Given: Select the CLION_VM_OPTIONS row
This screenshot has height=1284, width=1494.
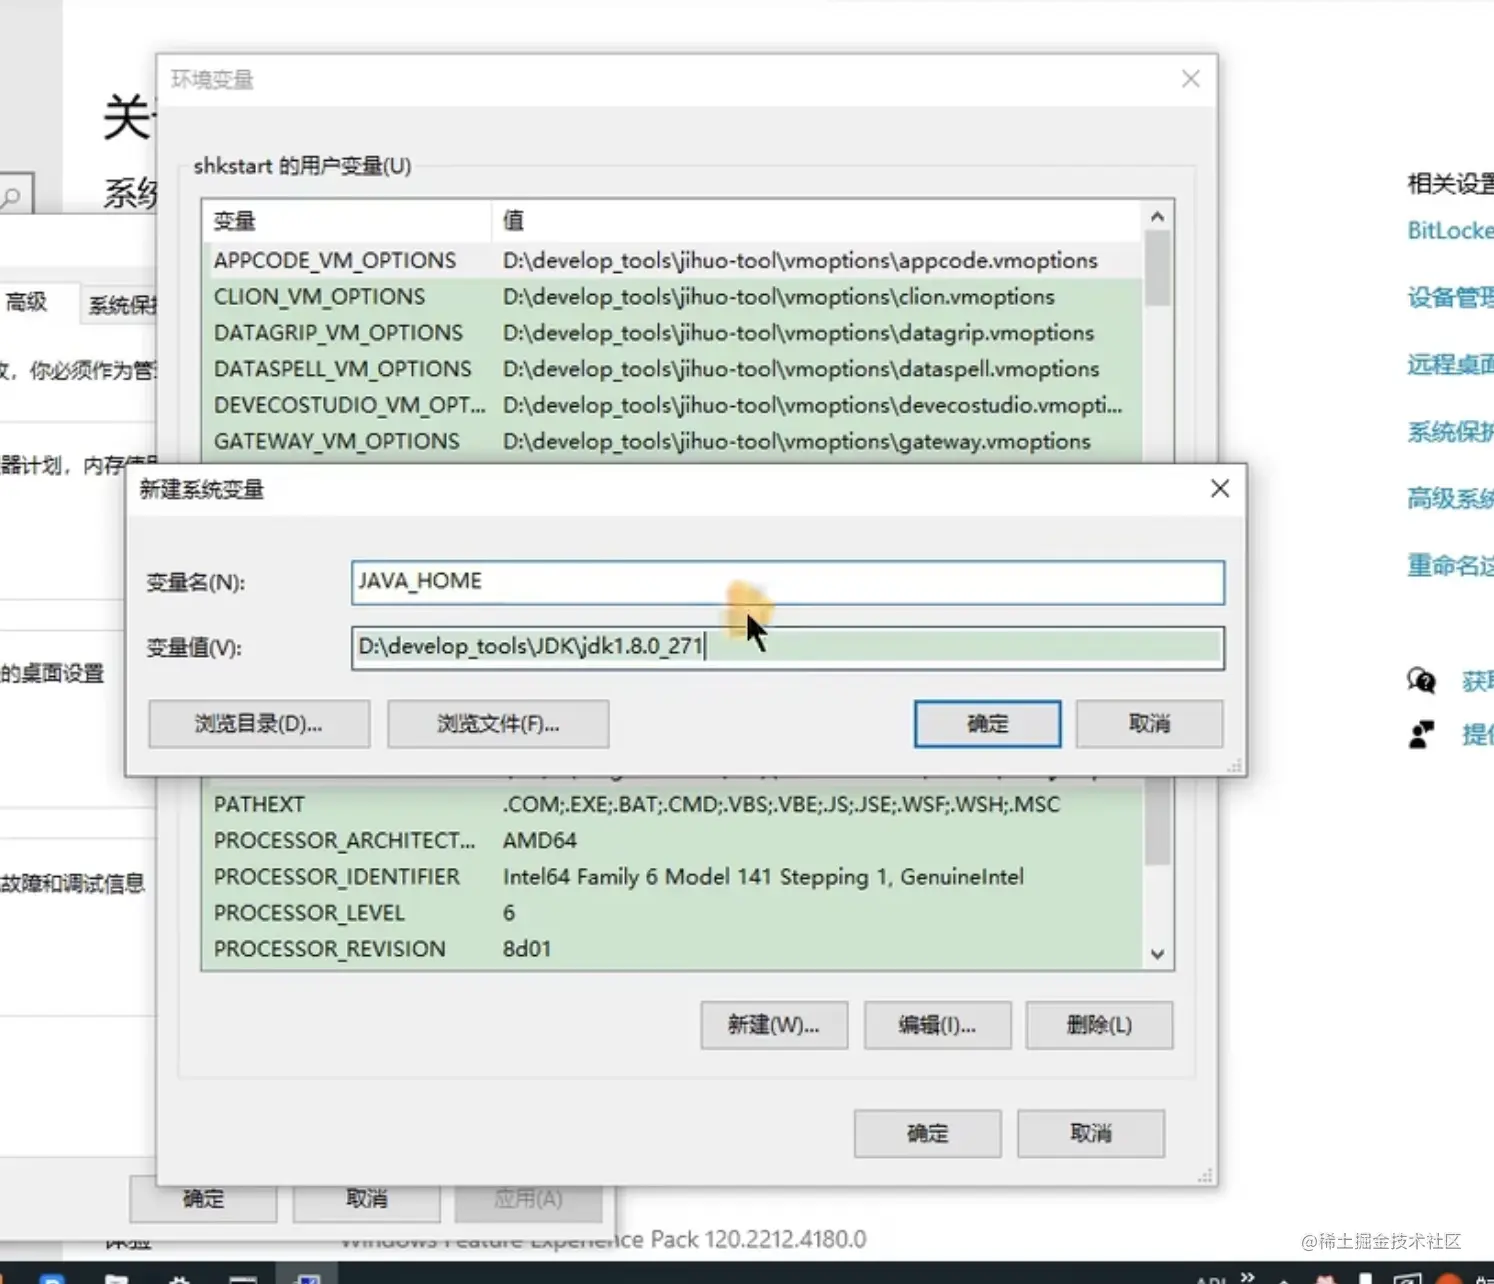Looking at the screenshot, I should pyautogui.click(x=671, y=297).
